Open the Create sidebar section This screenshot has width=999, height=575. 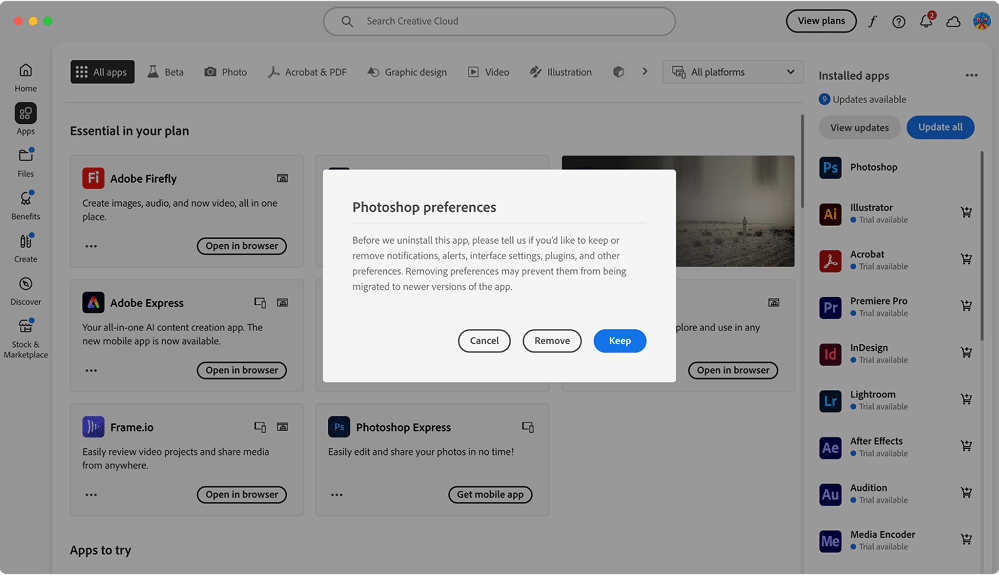25,248
